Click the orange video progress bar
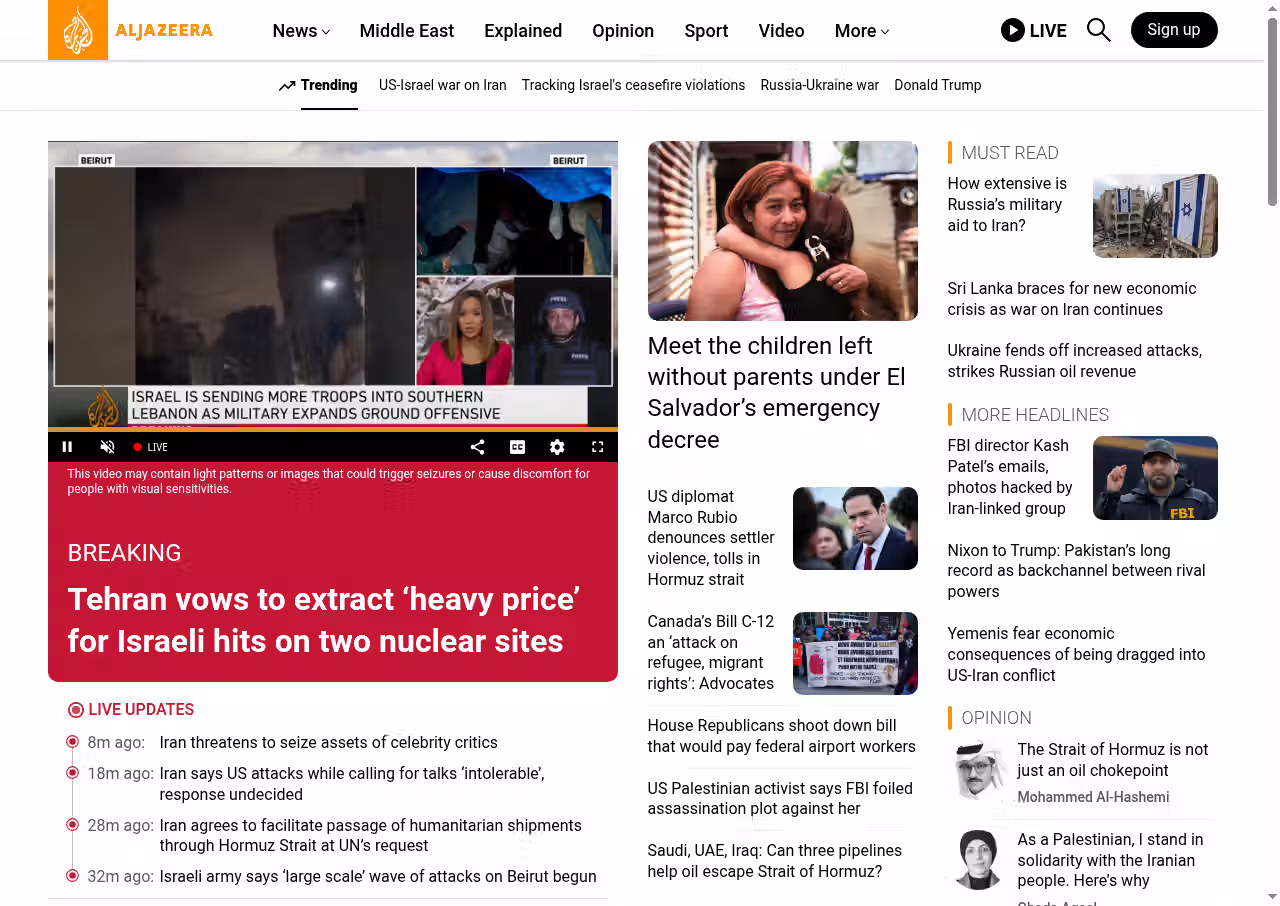Screen dimensions: 1280x906 coord(333,430)
